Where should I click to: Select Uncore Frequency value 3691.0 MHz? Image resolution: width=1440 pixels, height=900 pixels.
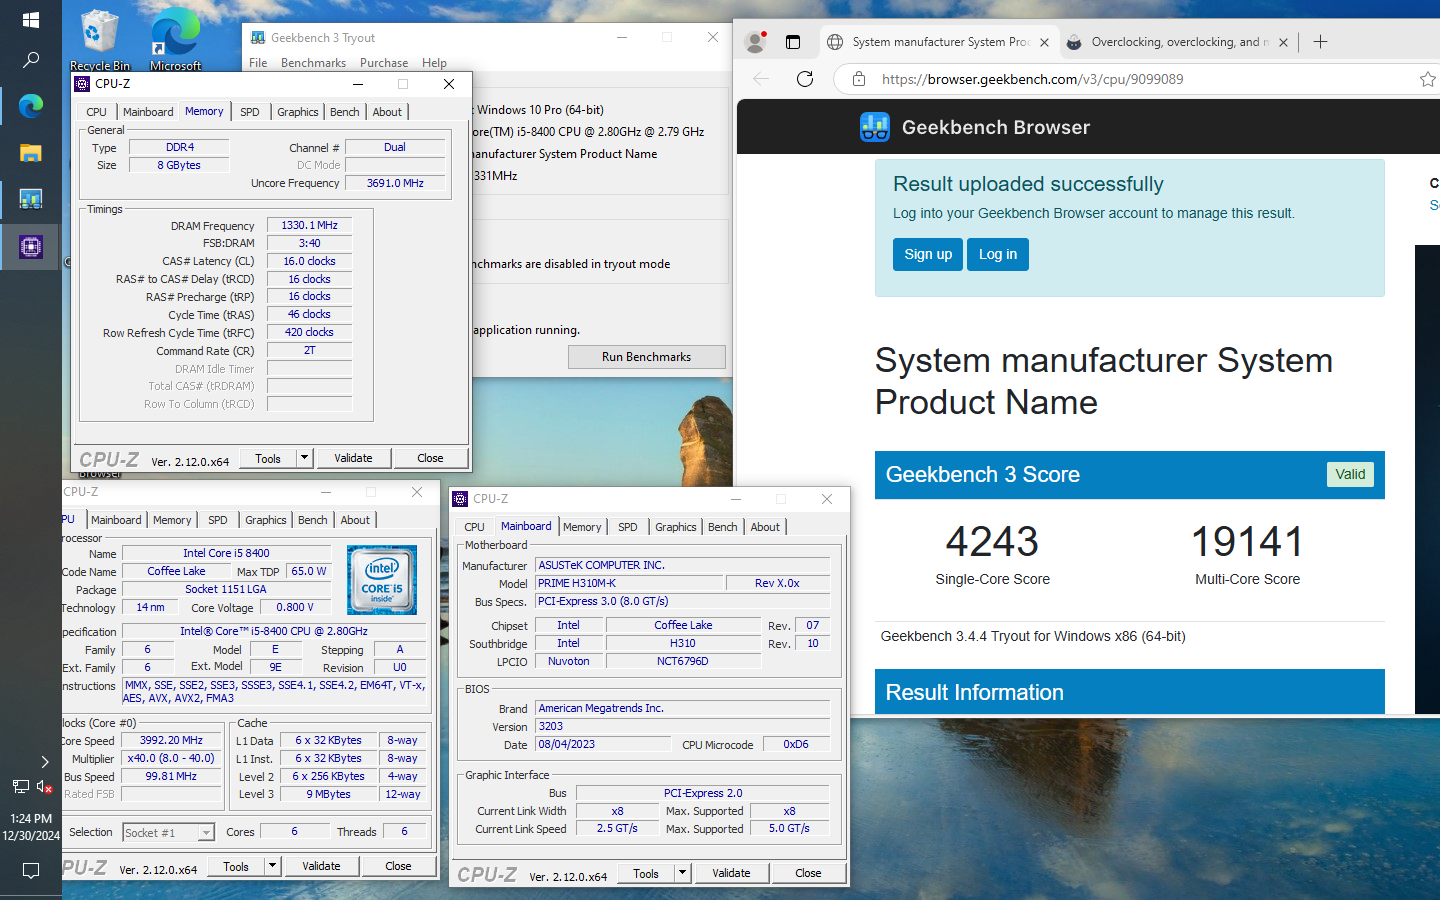click(x=395, y=183)
